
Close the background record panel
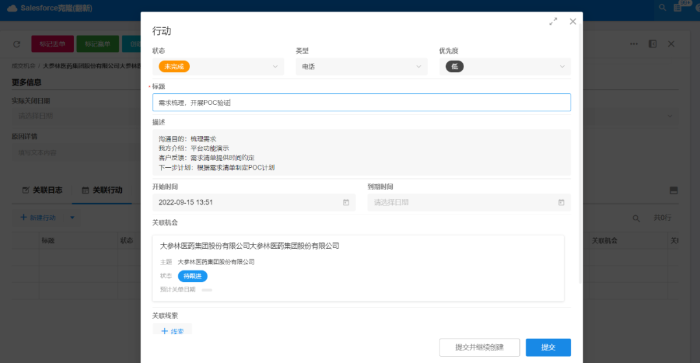point(671,44)
